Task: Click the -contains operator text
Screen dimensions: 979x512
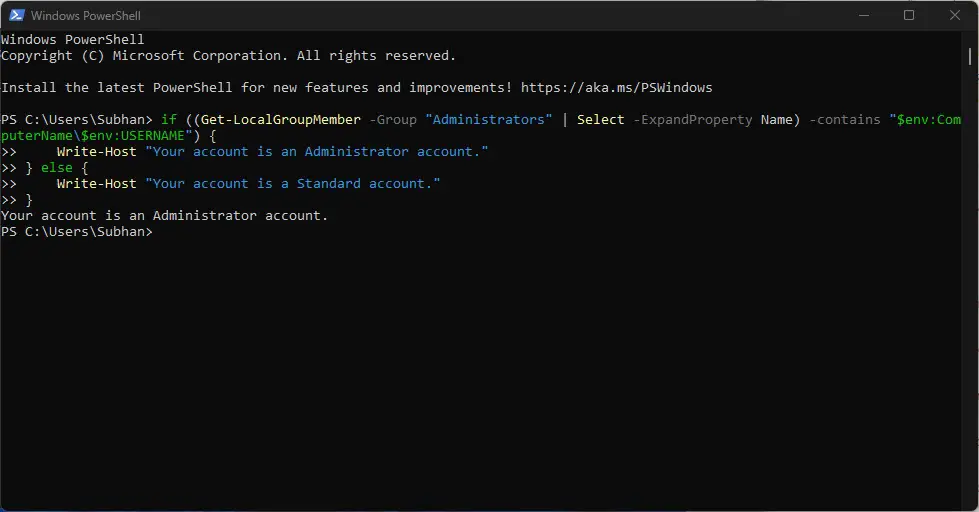Action: click(x=844, y=119)
